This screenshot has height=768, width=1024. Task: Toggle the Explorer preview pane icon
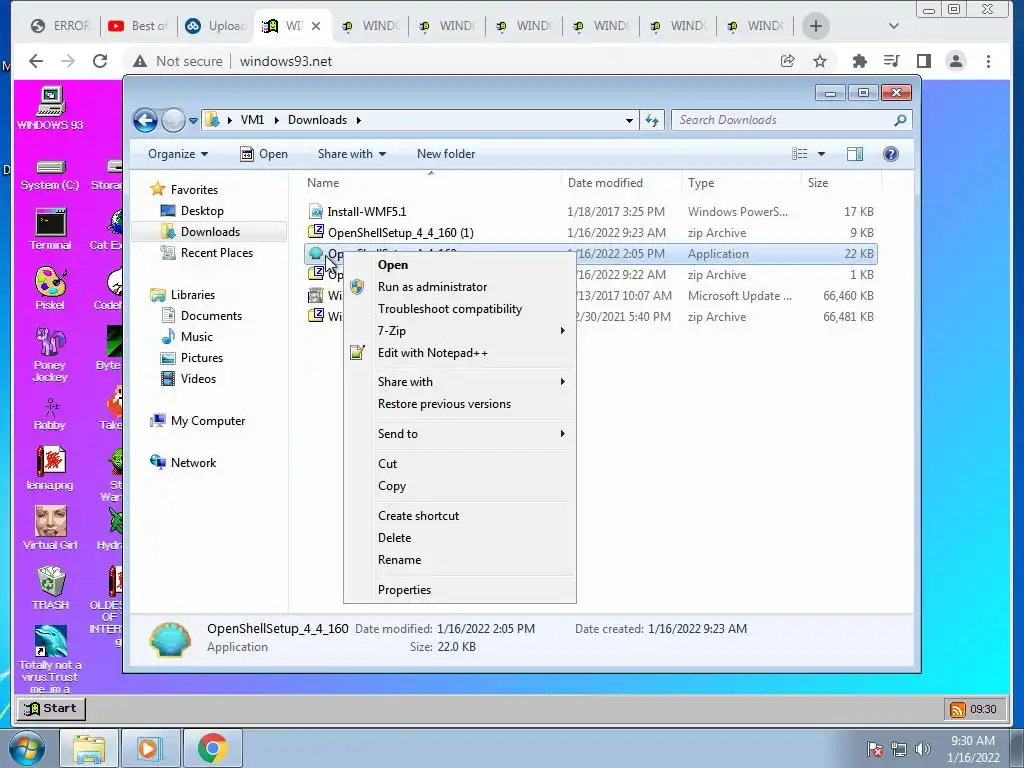tap(855, 154)
